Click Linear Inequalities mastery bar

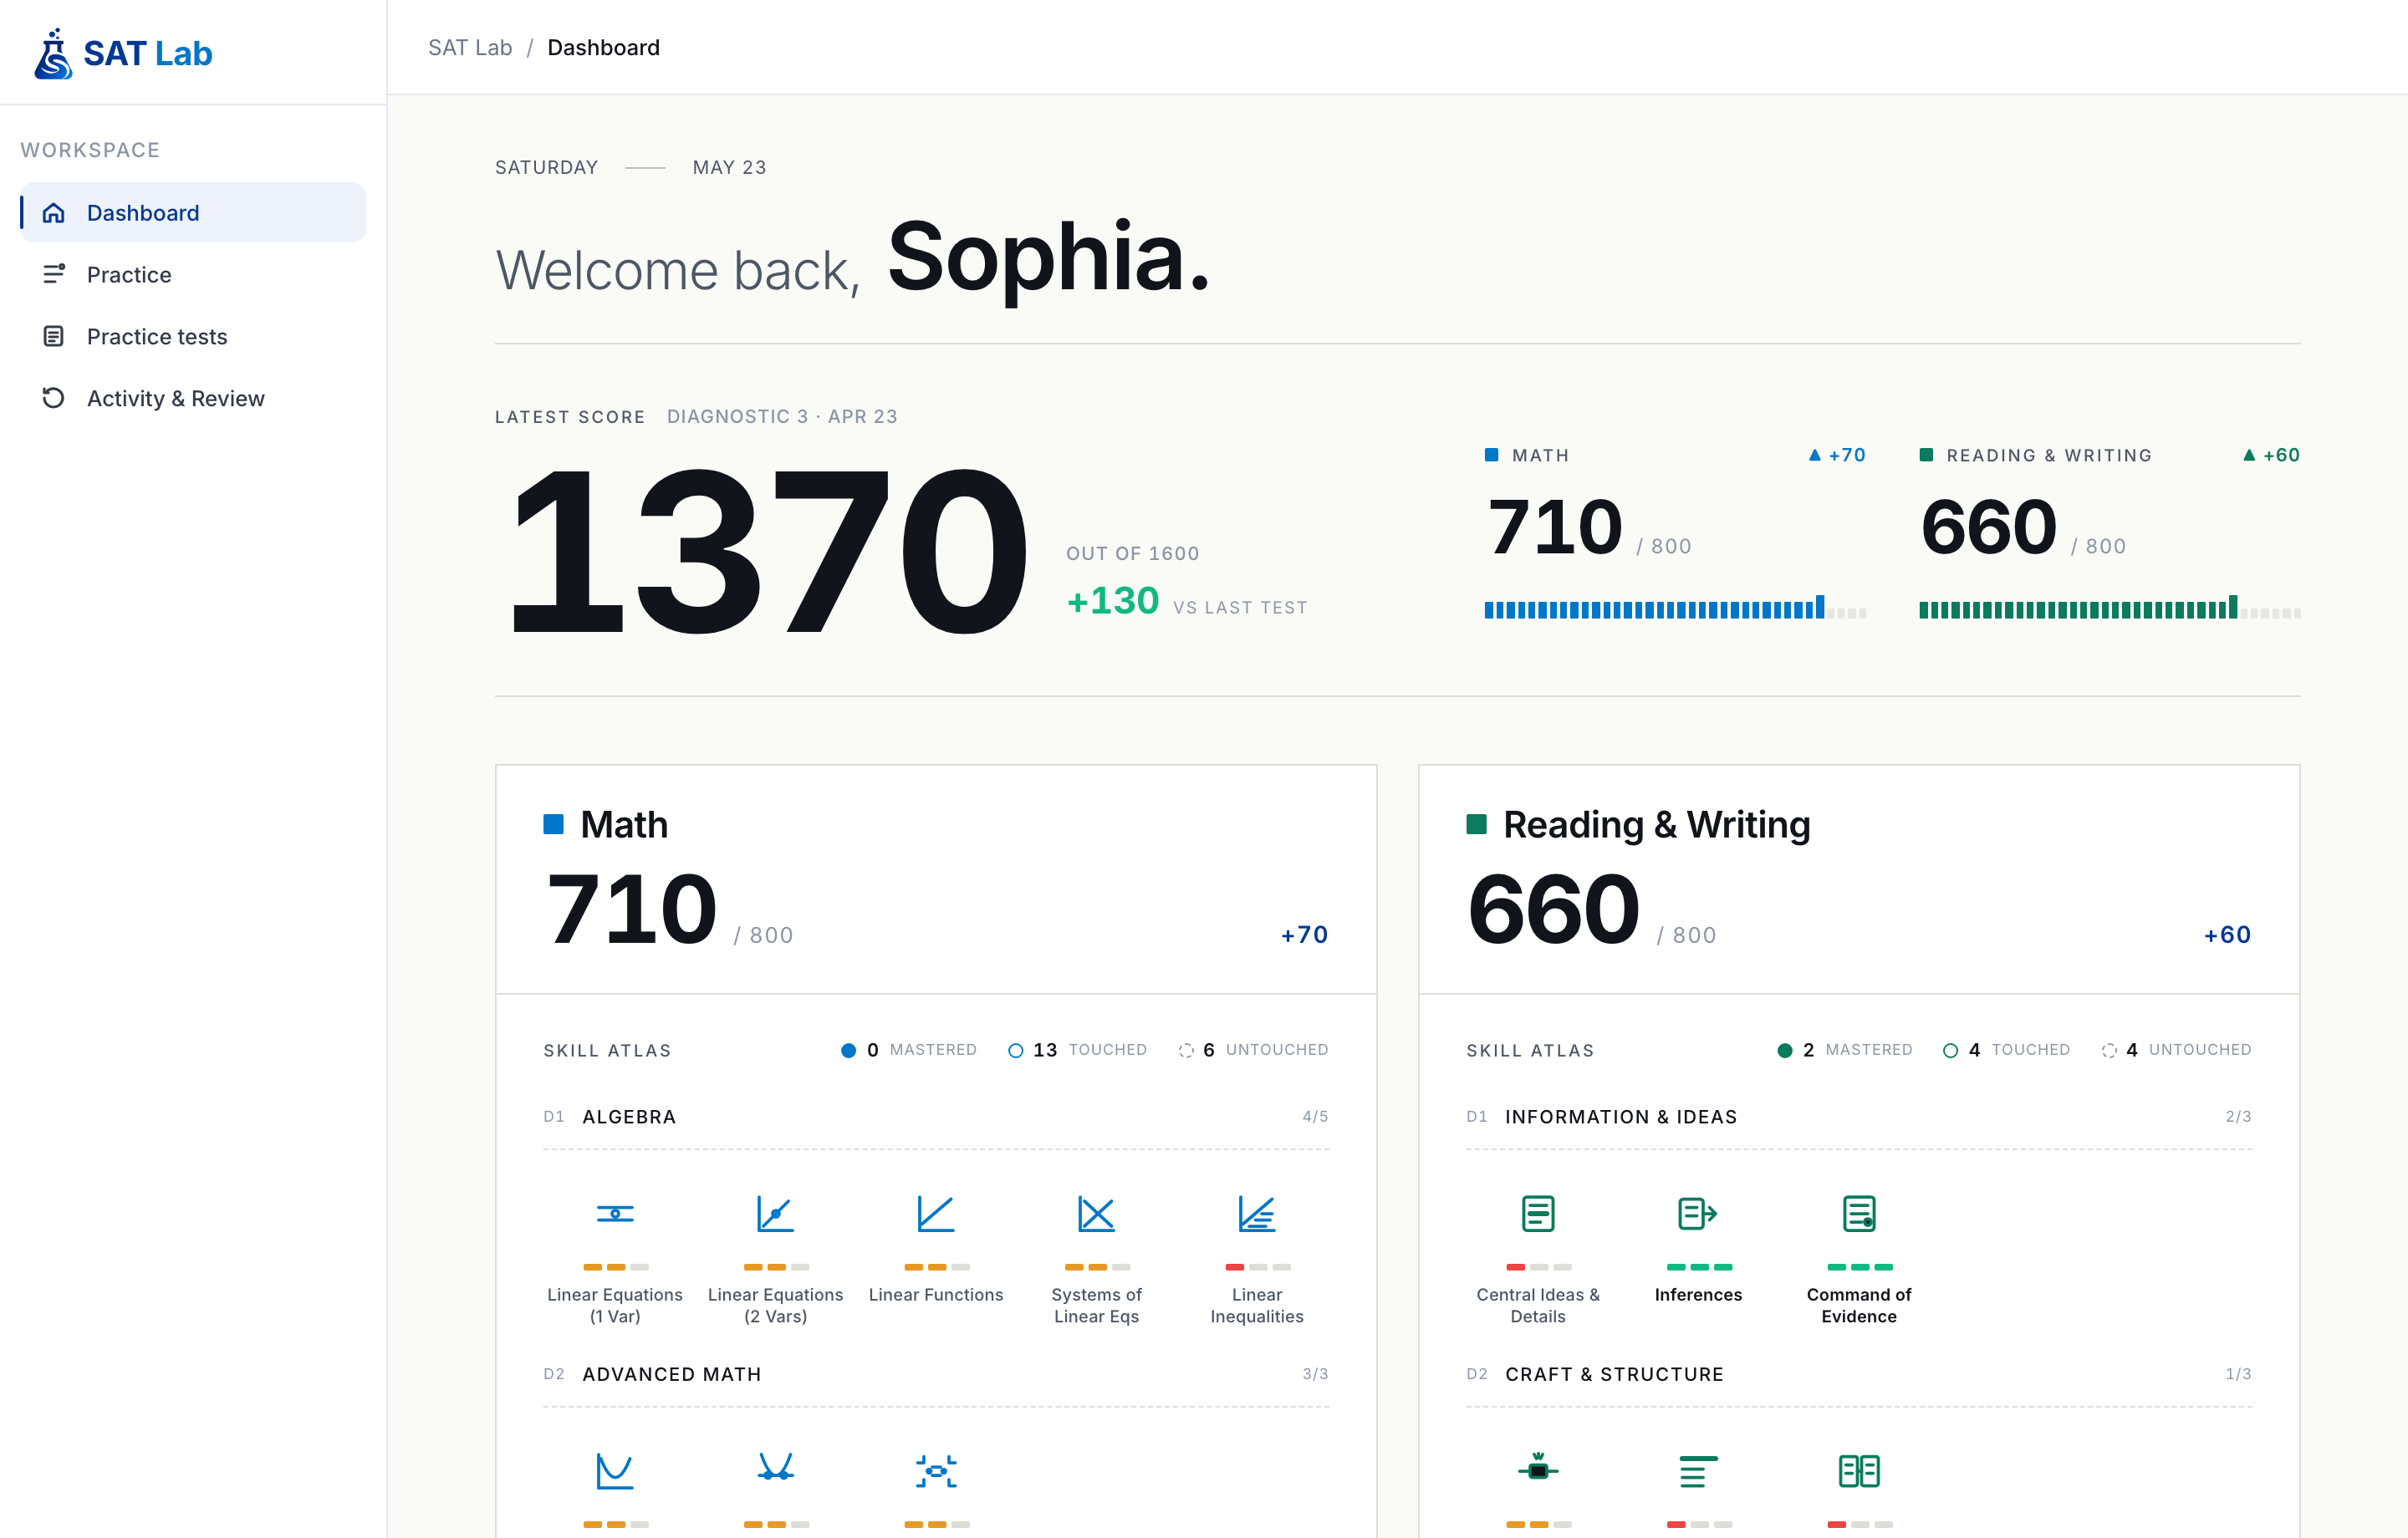coord(1257,1267)
